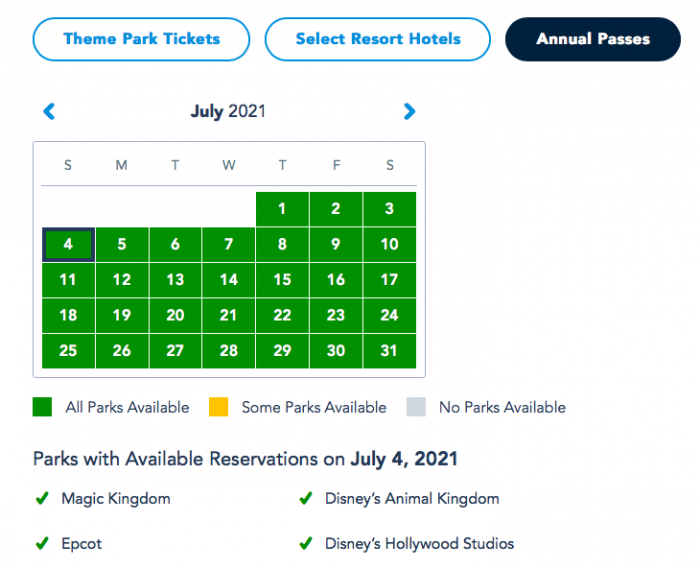Click the checkmark next to Magic Kingdom
Viewport: 700px width, 569px height.
[42, 498]
